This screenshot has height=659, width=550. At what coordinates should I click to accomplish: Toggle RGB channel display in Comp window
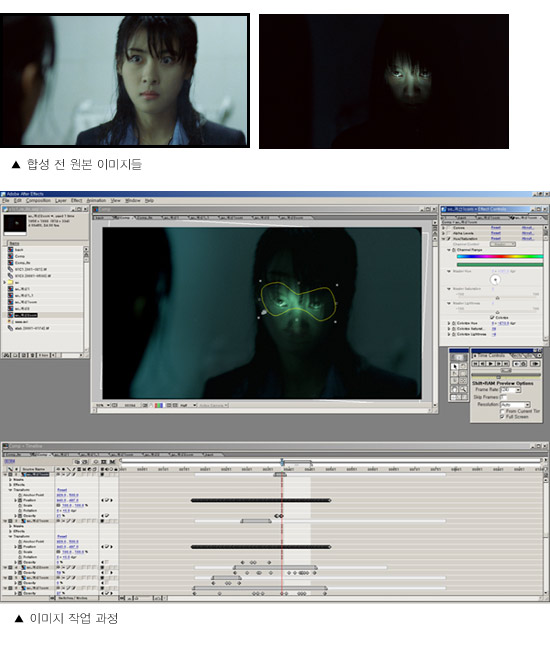pyautogui.click(x=160, y=405)
